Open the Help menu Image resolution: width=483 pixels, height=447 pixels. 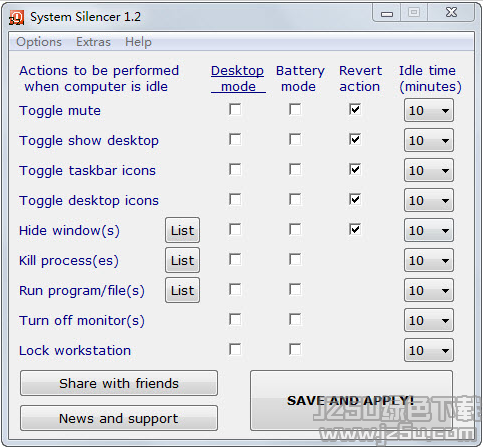tap(138, 42)
